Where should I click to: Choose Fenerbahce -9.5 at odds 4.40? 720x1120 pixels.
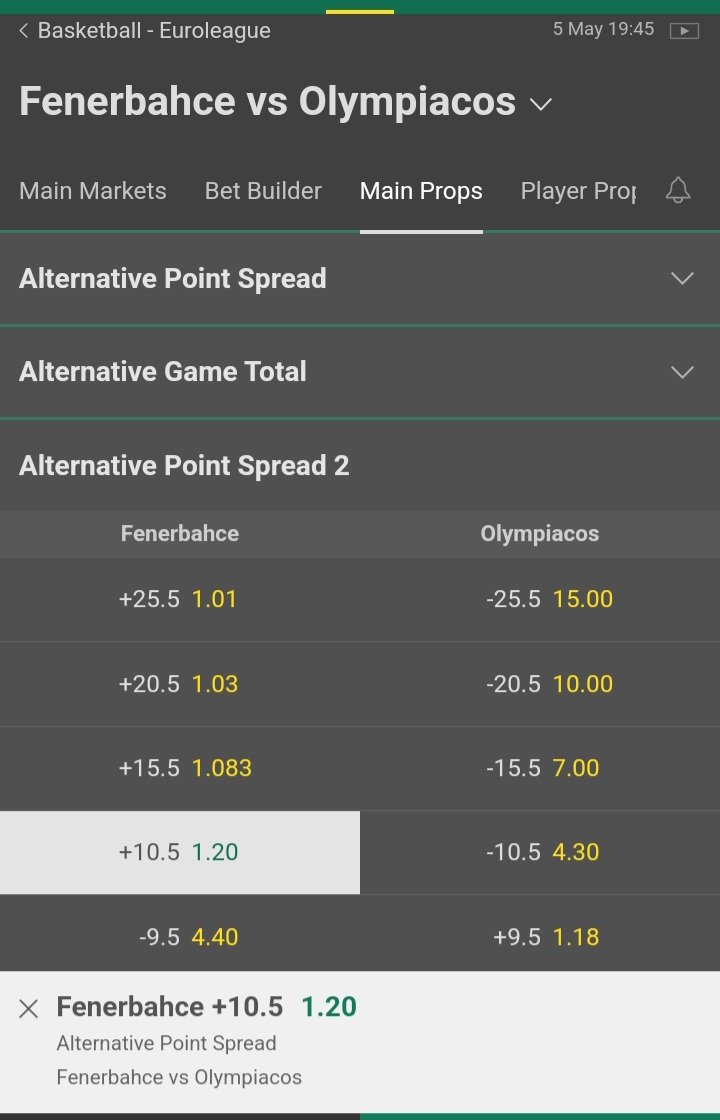click(x=180, y=937)
